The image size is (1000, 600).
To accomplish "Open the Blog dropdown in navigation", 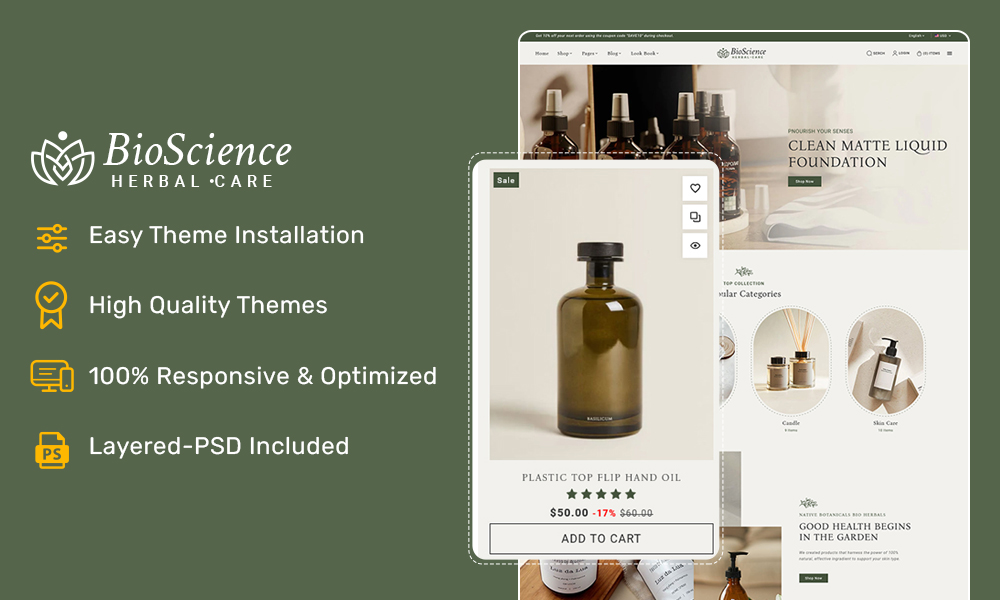I will (614, 53).
